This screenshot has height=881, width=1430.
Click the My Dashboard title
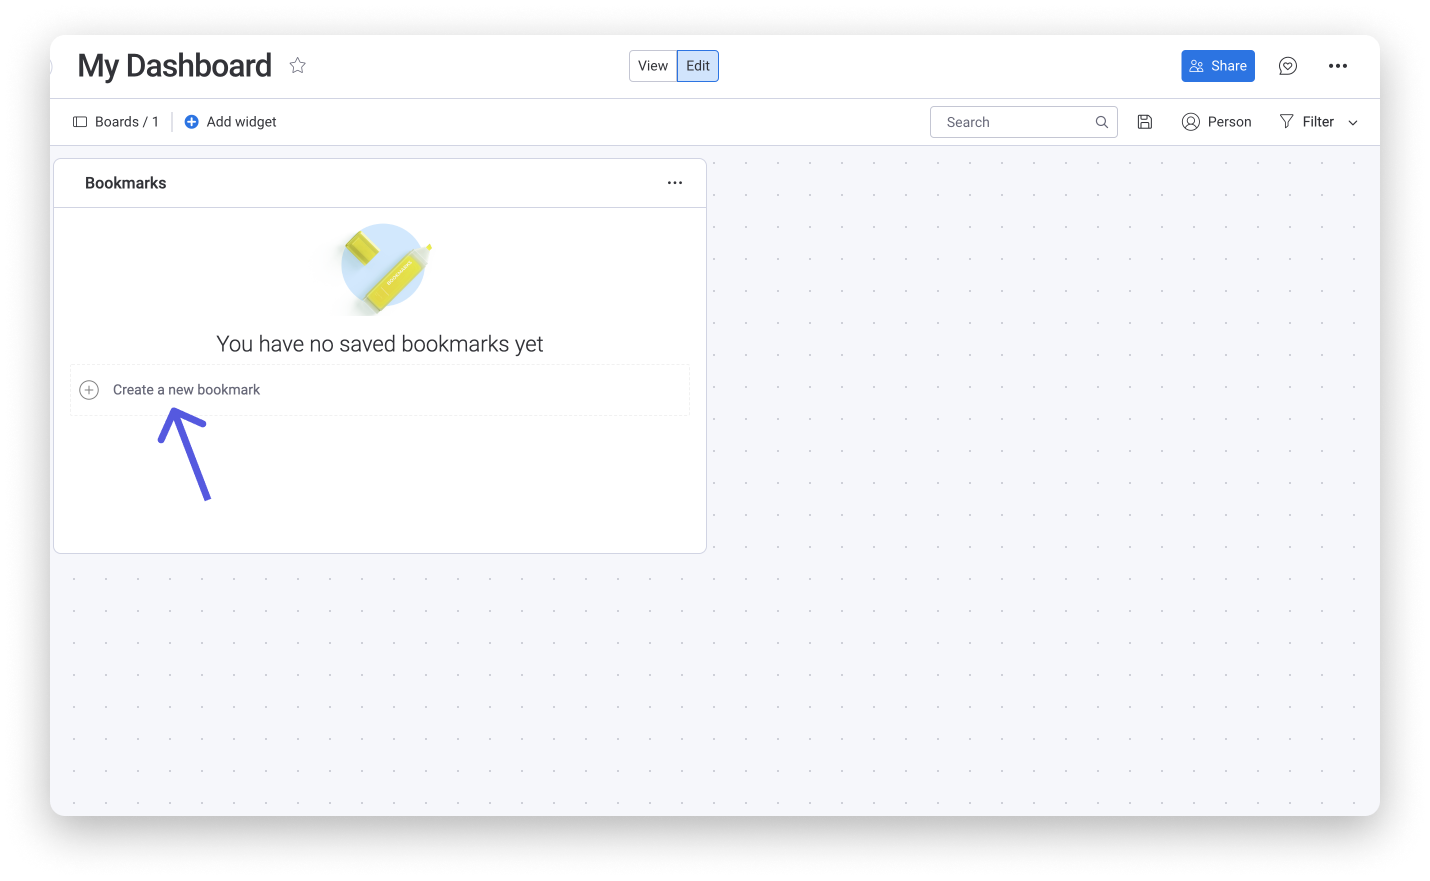click(175, 66)
